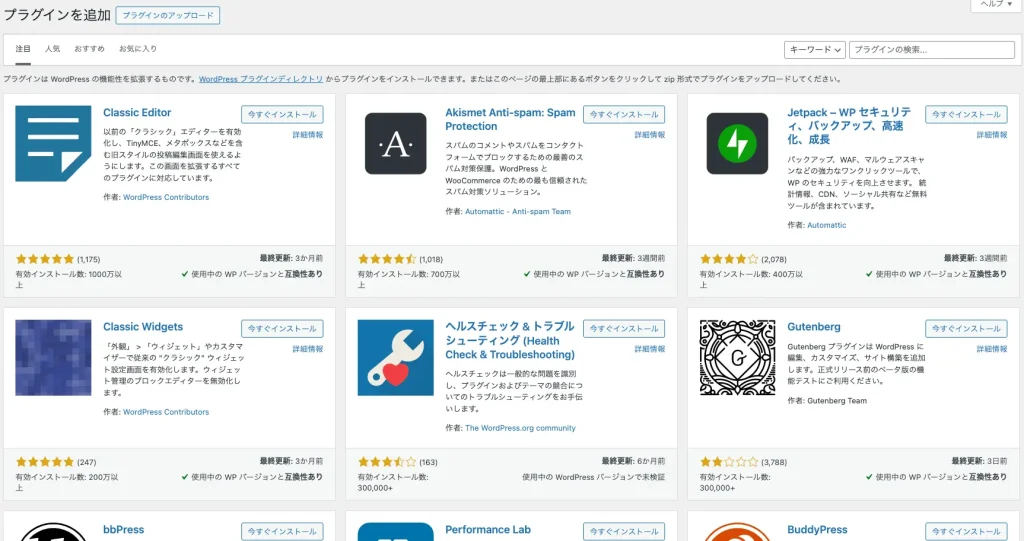Image resolution: width=1024 pixels, height=541 pixels.
Task: Click WordPress Contributors author of Classic Editor
Action: pyautogui.click(x=166, y=197)
